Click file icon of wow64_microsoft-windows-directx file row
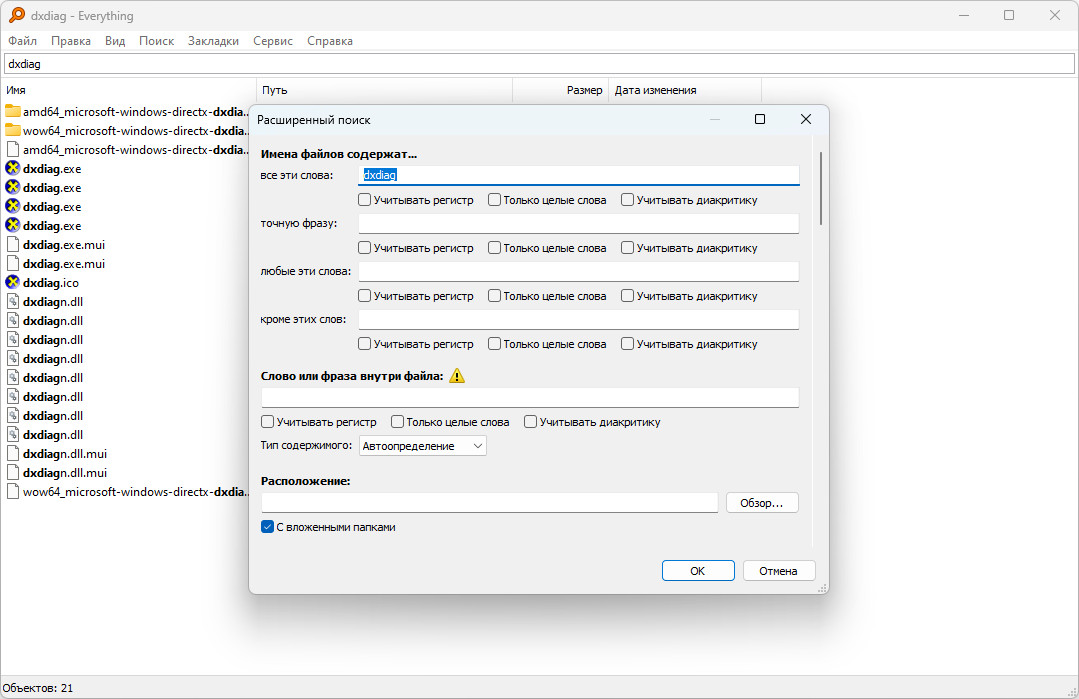Image resolution: width=1079 pixels, height=699 pixels. (x=12, y=492)
